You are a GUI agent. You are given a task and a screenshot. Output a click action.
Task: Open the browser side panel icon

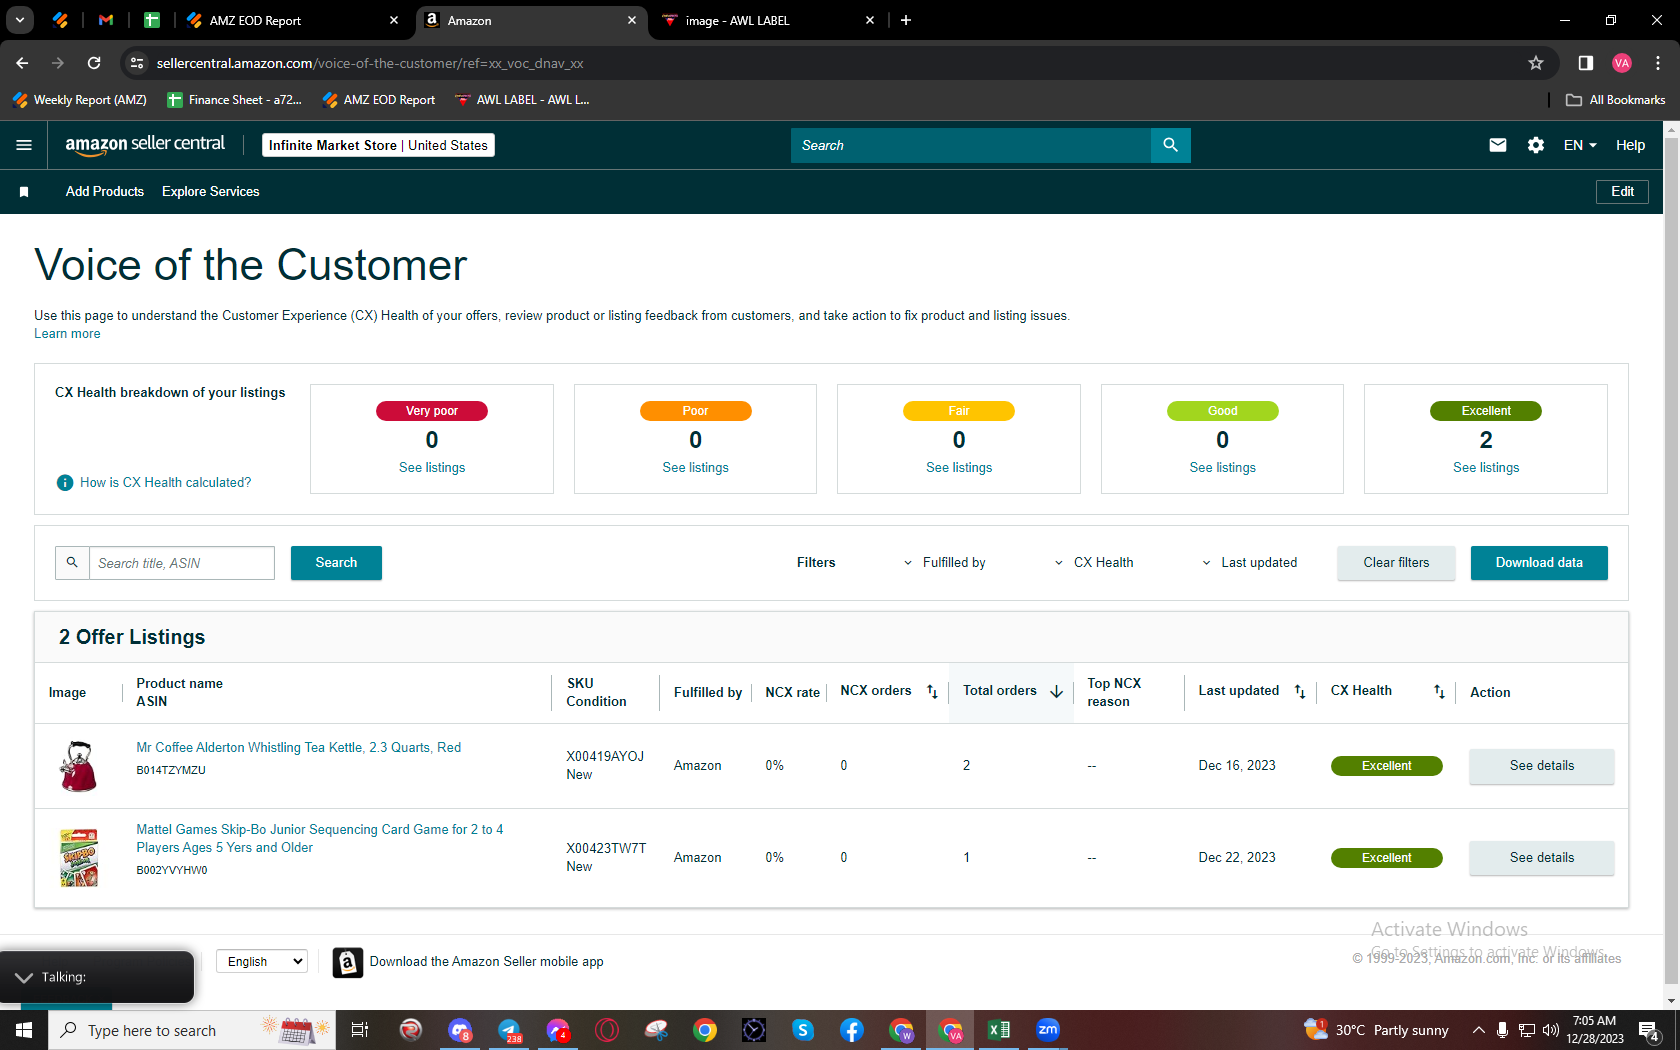pos(1585,63)
